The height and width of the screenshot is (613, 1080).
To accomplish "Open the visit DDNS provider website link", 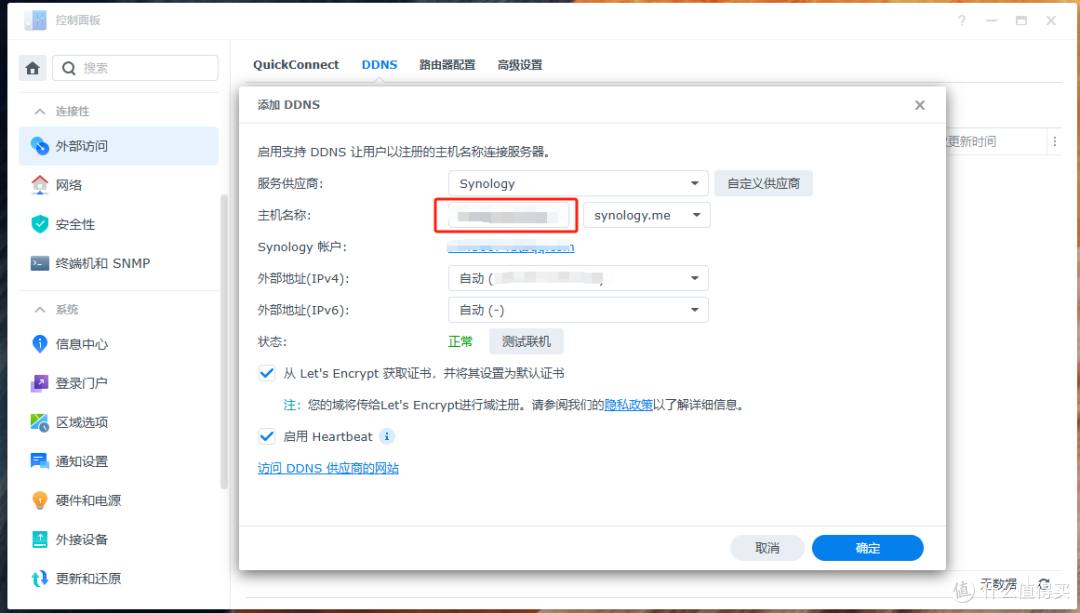I will pyautogui.click(x=328, y=468).
